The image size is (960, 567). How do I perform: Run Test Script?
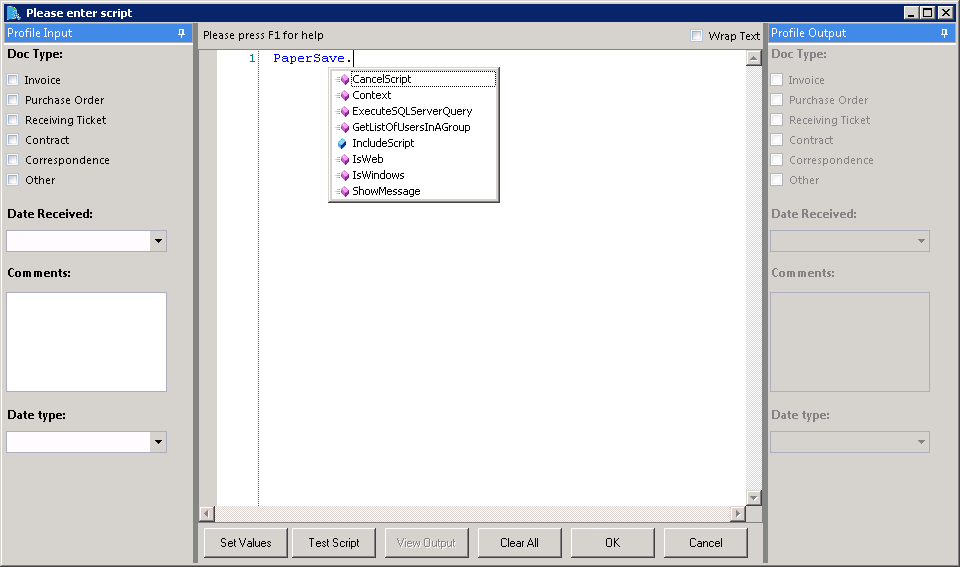pos(334,543)
